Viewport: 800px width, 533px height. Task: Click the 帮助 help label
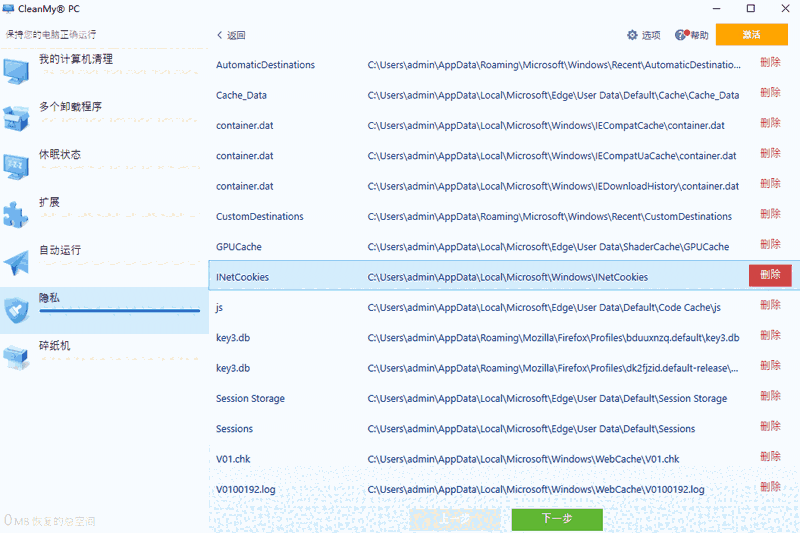pos(699,35)
